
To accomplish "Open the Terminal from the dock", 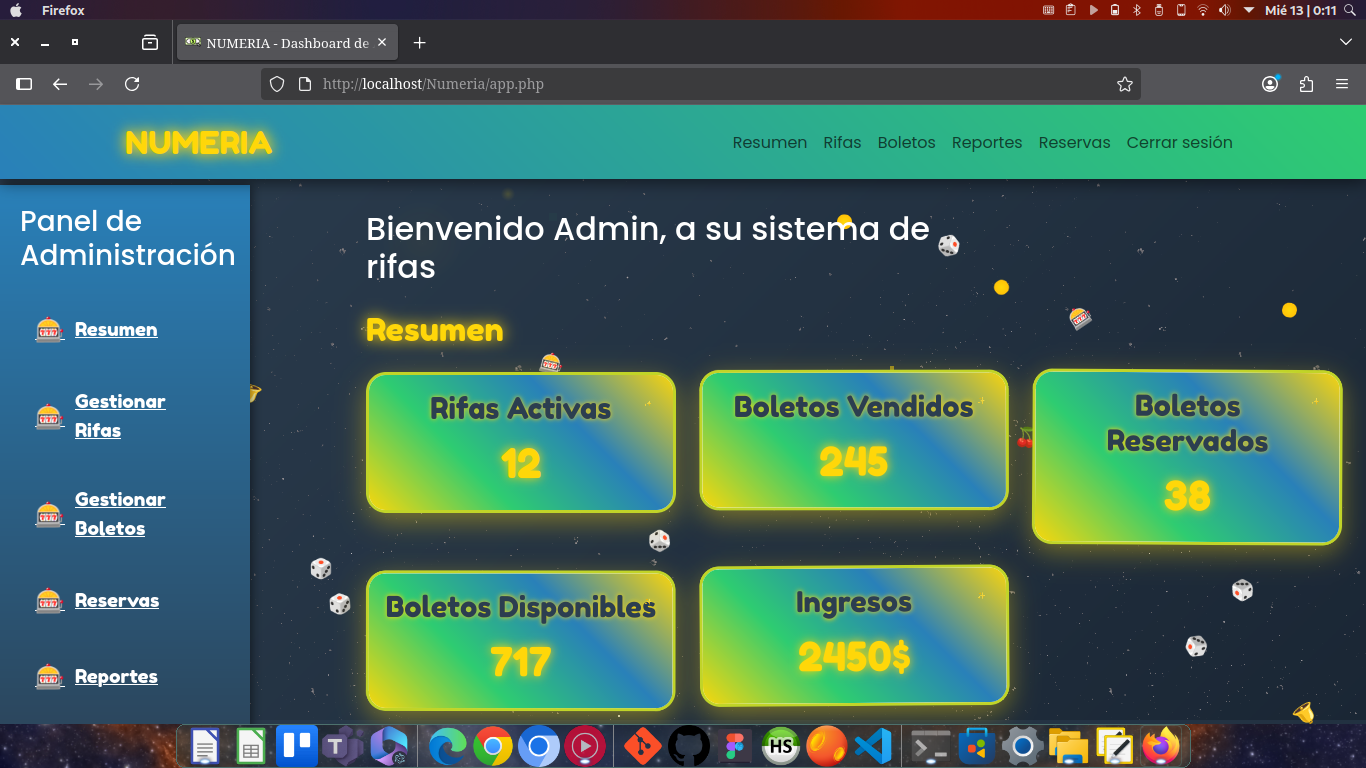I will pos(931,746).
